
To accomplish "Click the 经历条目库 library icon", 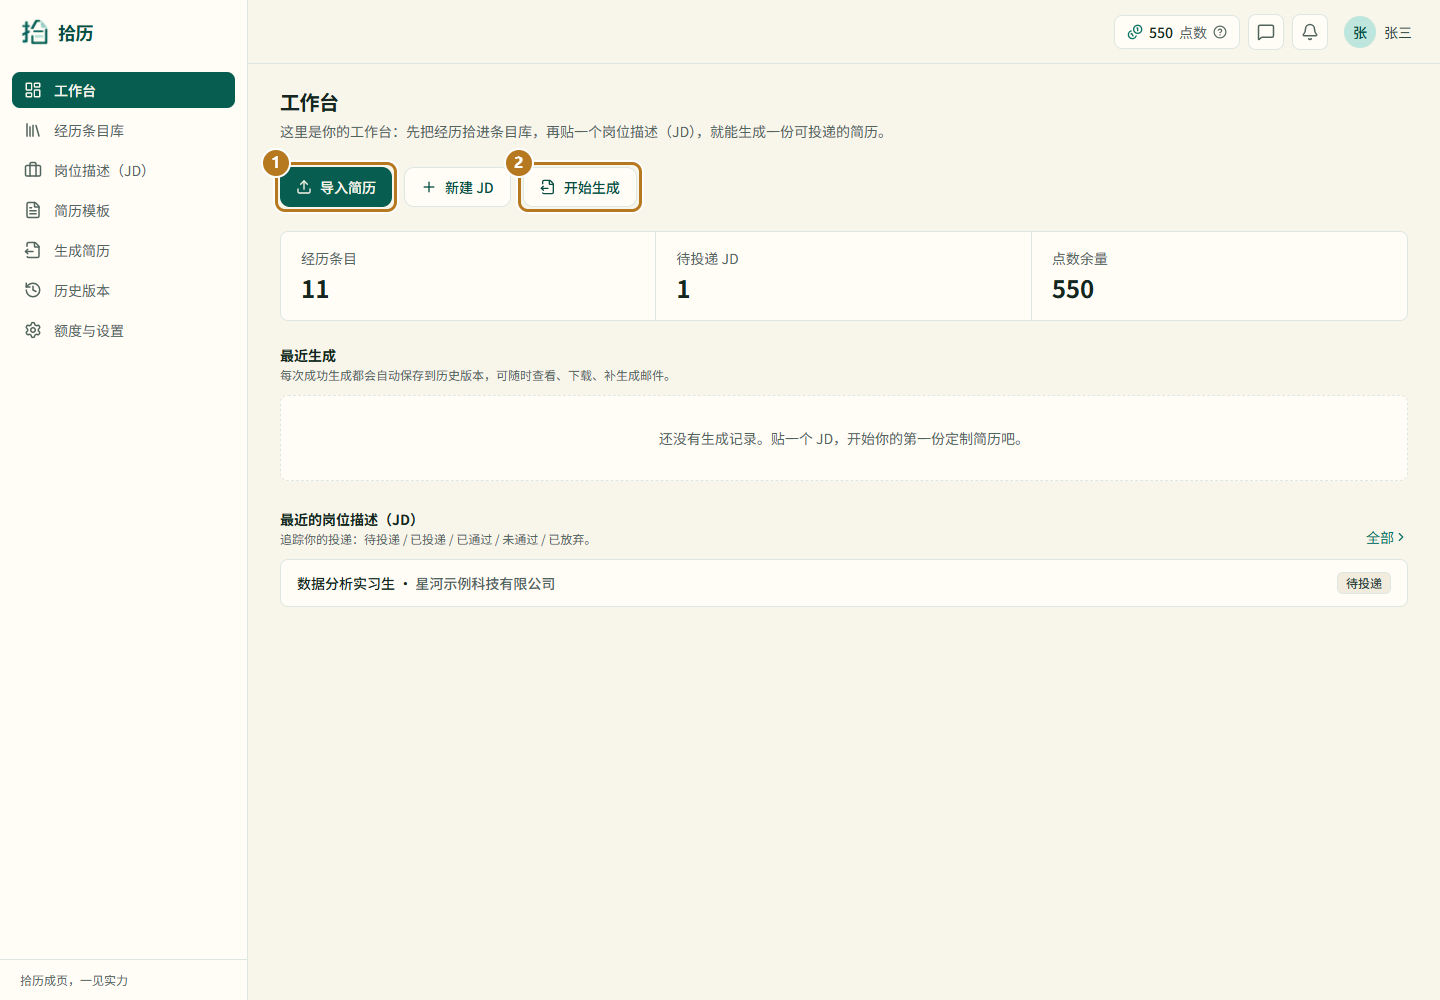I will 33,130.
